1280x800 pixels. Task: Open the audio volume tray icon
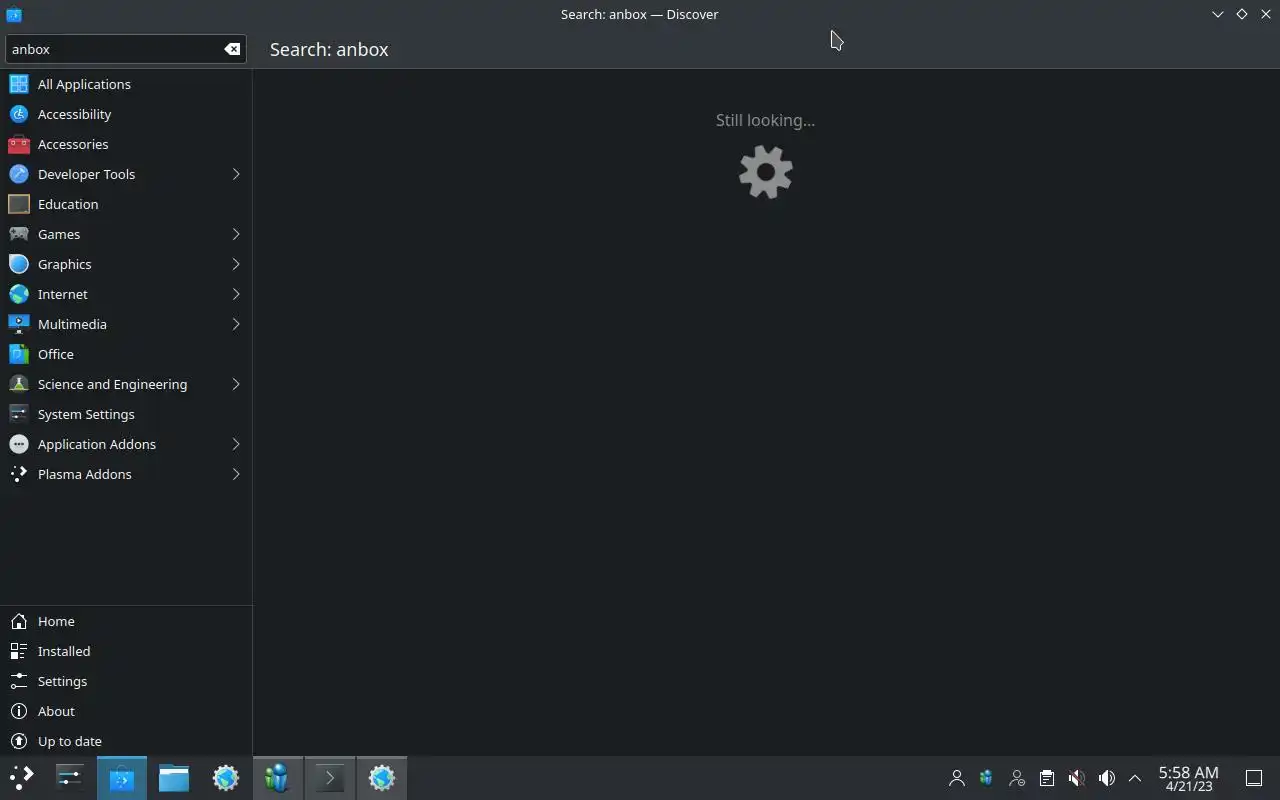(x=1106, y=777)
